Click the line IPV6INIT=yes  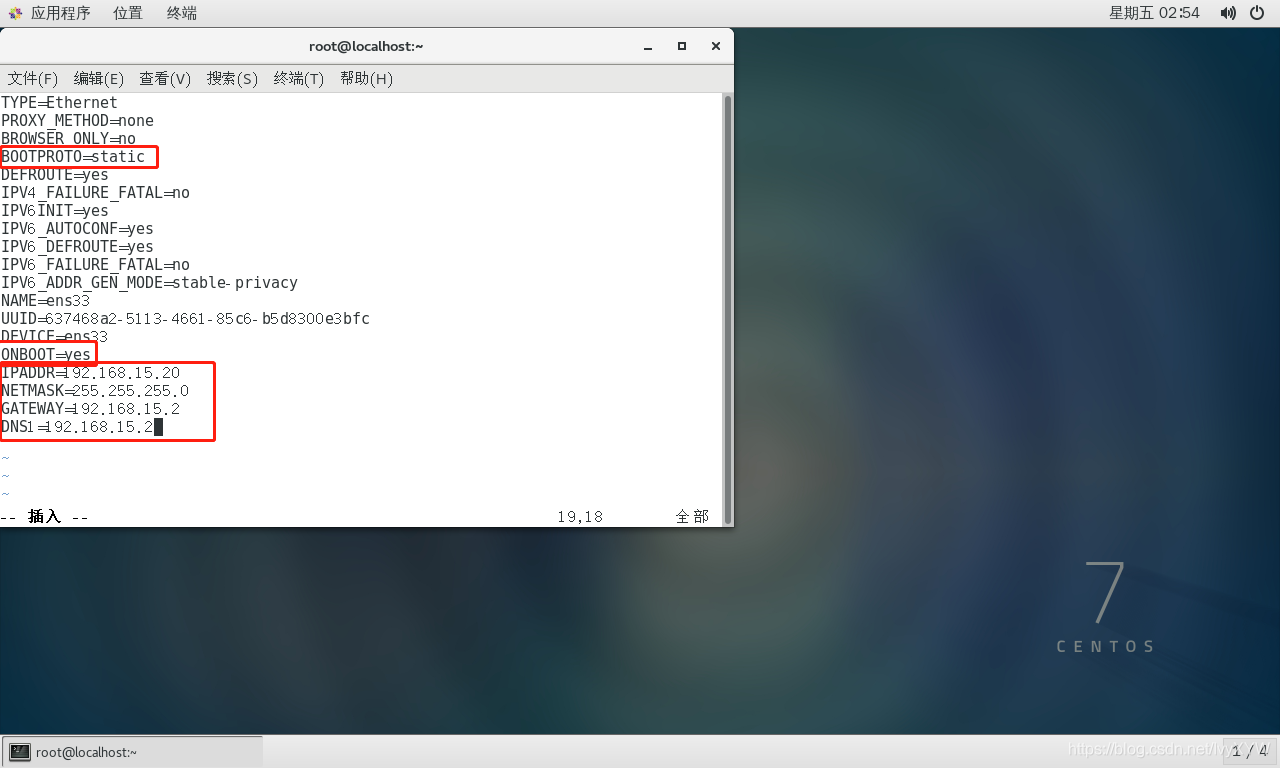55,211
